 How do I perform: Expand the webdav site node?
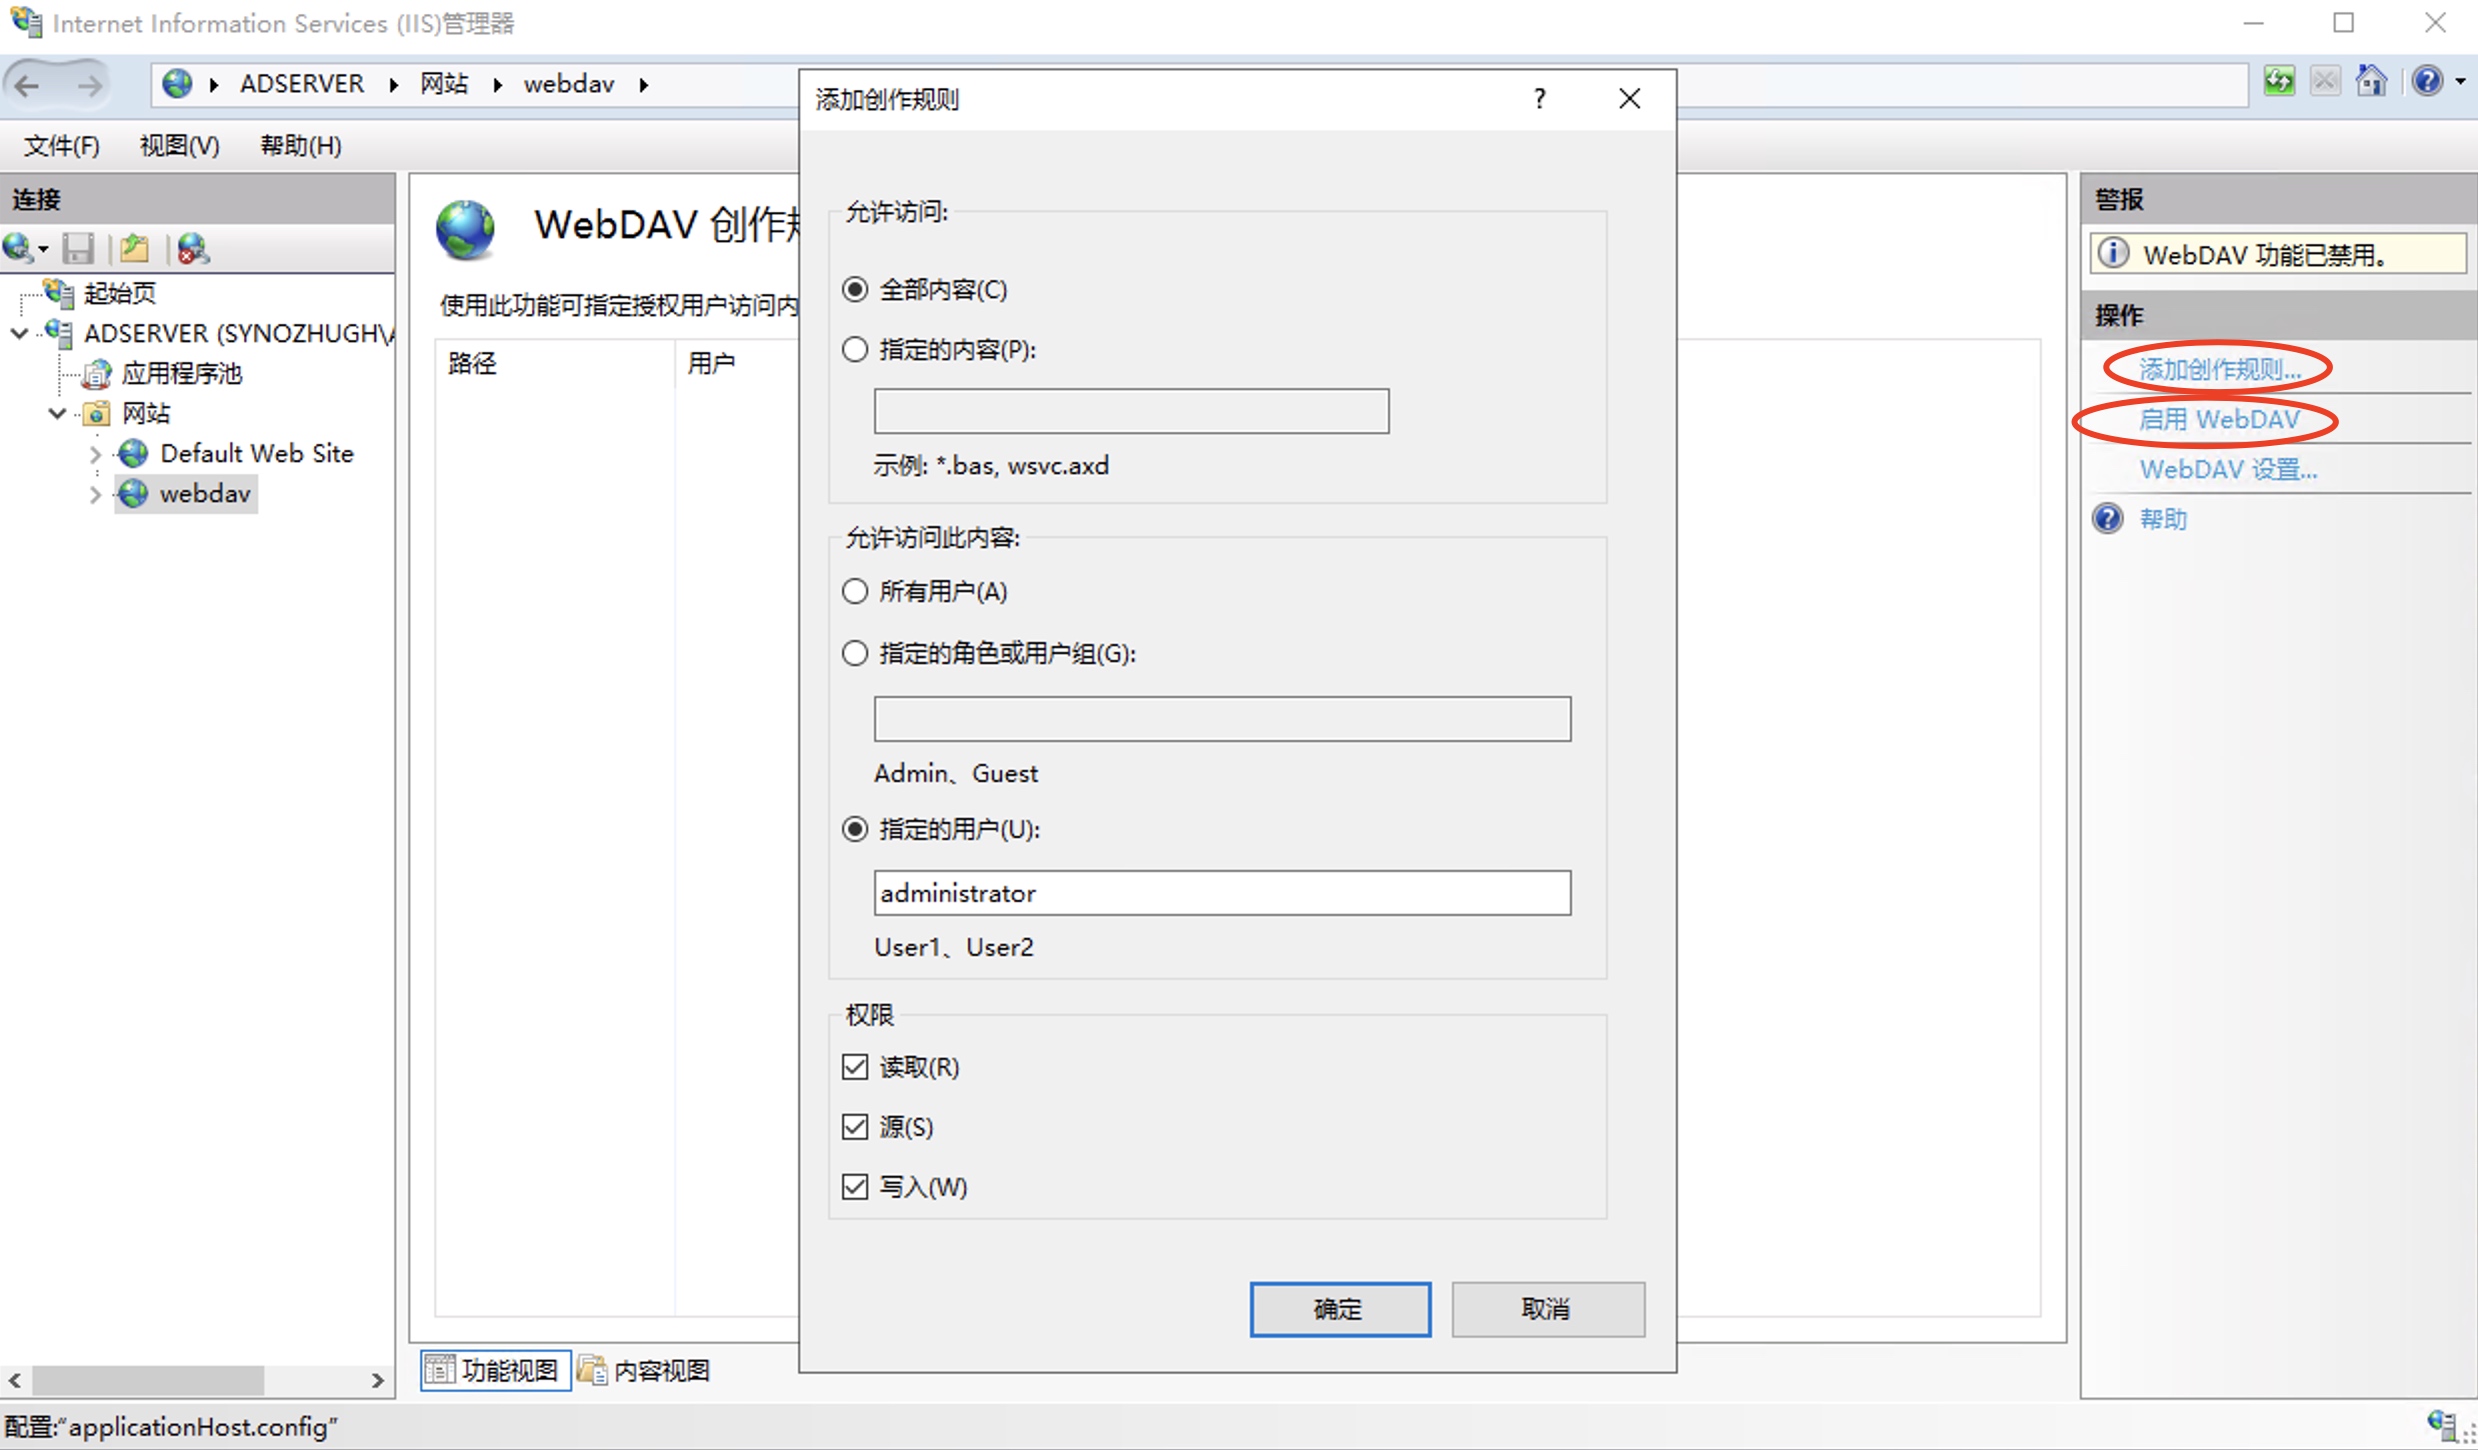pos(96,494)
